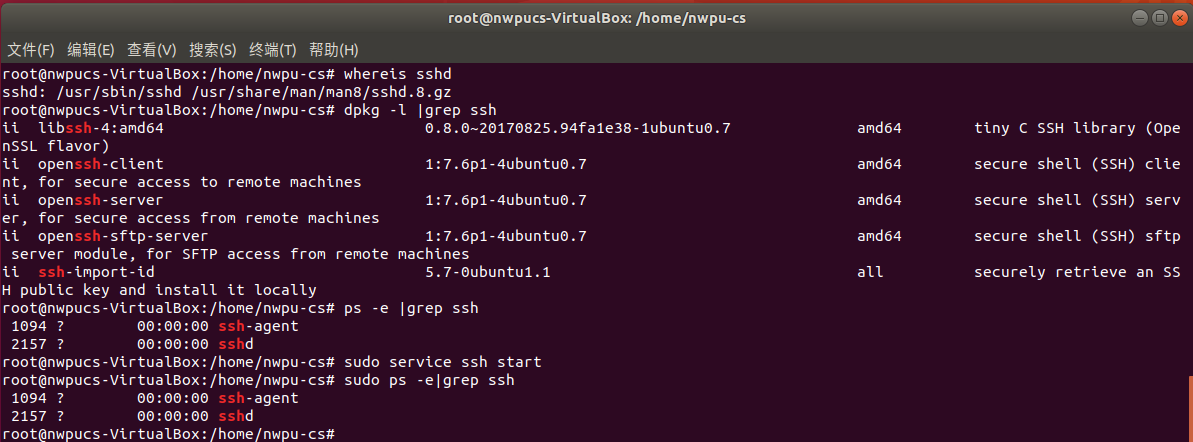Open the 查看(V) menu

[151, 50]
